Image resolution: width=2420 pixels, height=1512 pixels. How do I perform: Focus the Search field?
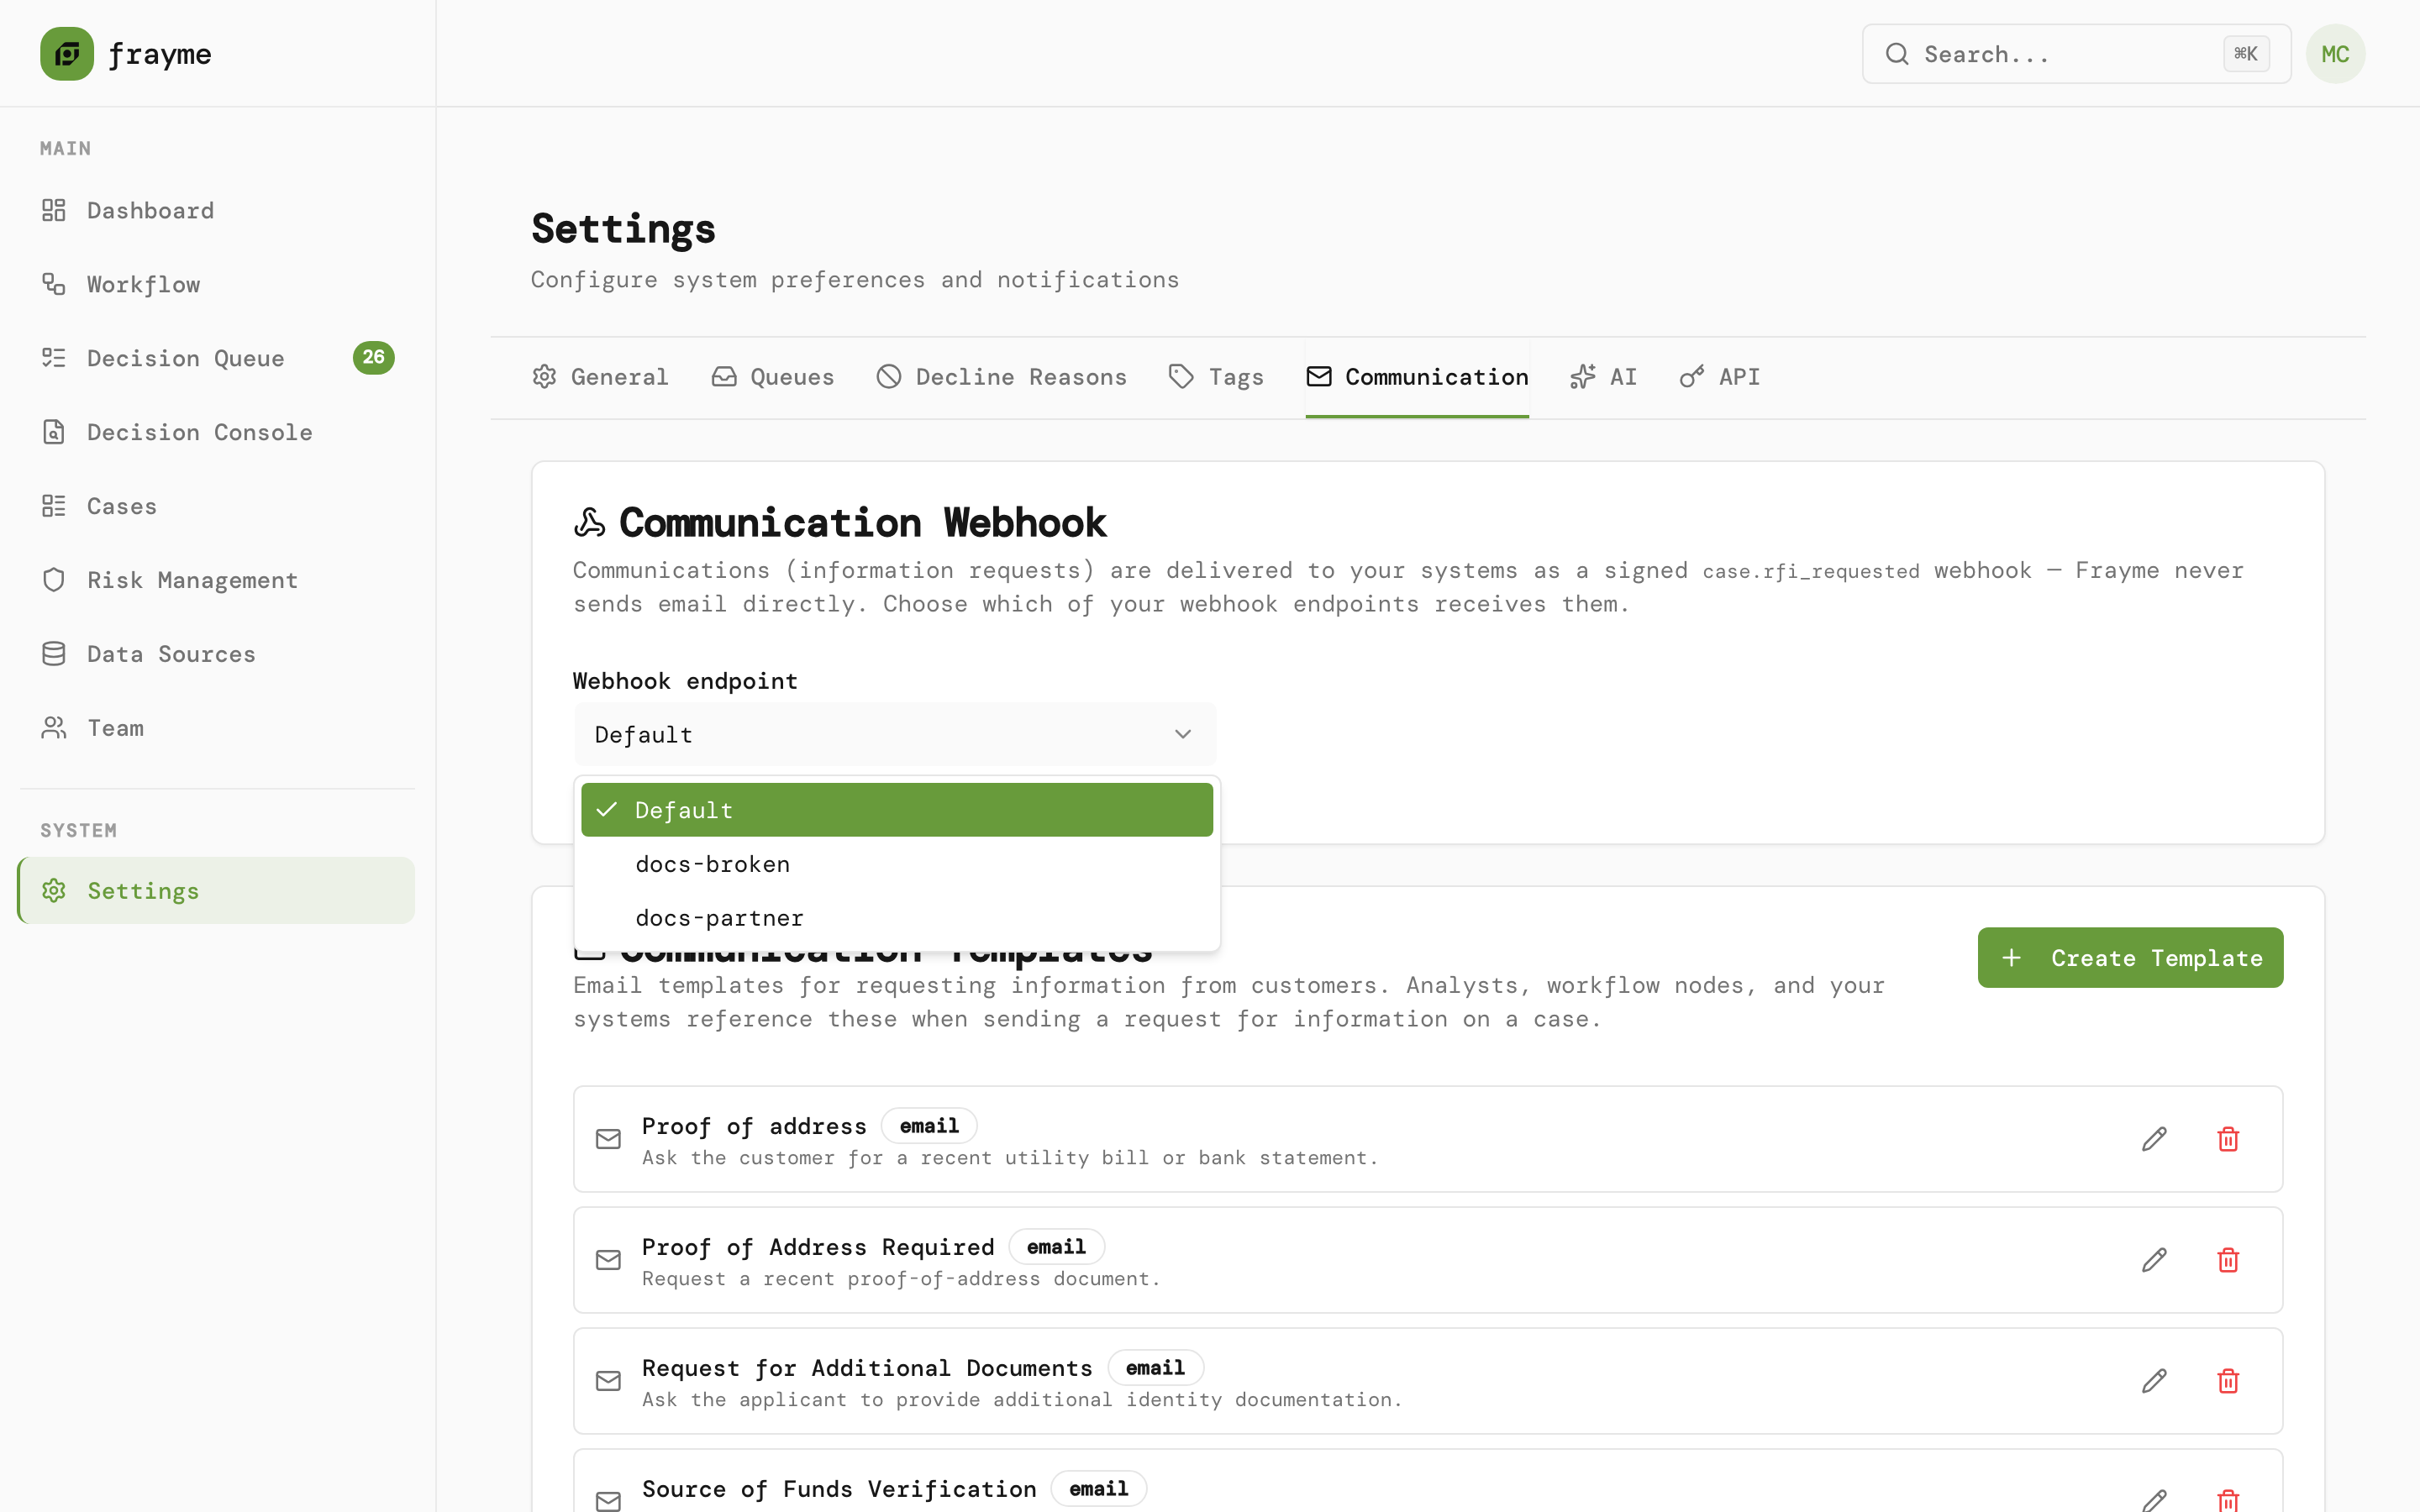point(2076,54)
